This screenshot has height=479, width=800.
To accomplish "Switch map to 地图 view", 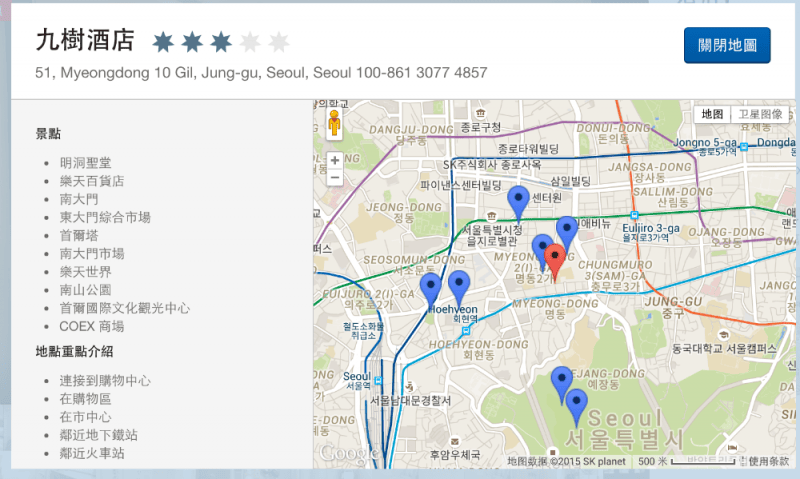I will pyautogui.click(x=712, y=114).
